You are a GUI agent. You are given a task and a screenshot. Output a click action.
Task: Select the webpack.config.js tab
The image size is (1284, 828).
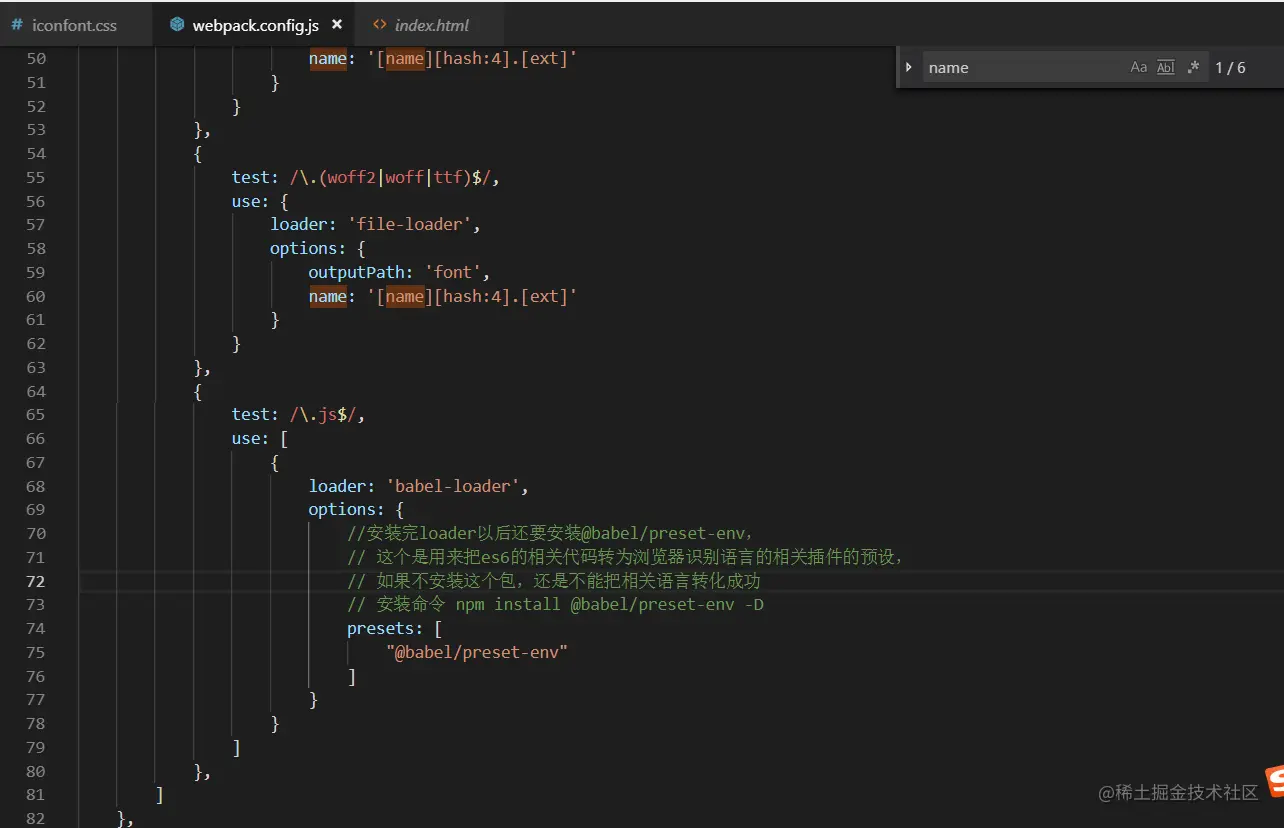click(254, 25)
